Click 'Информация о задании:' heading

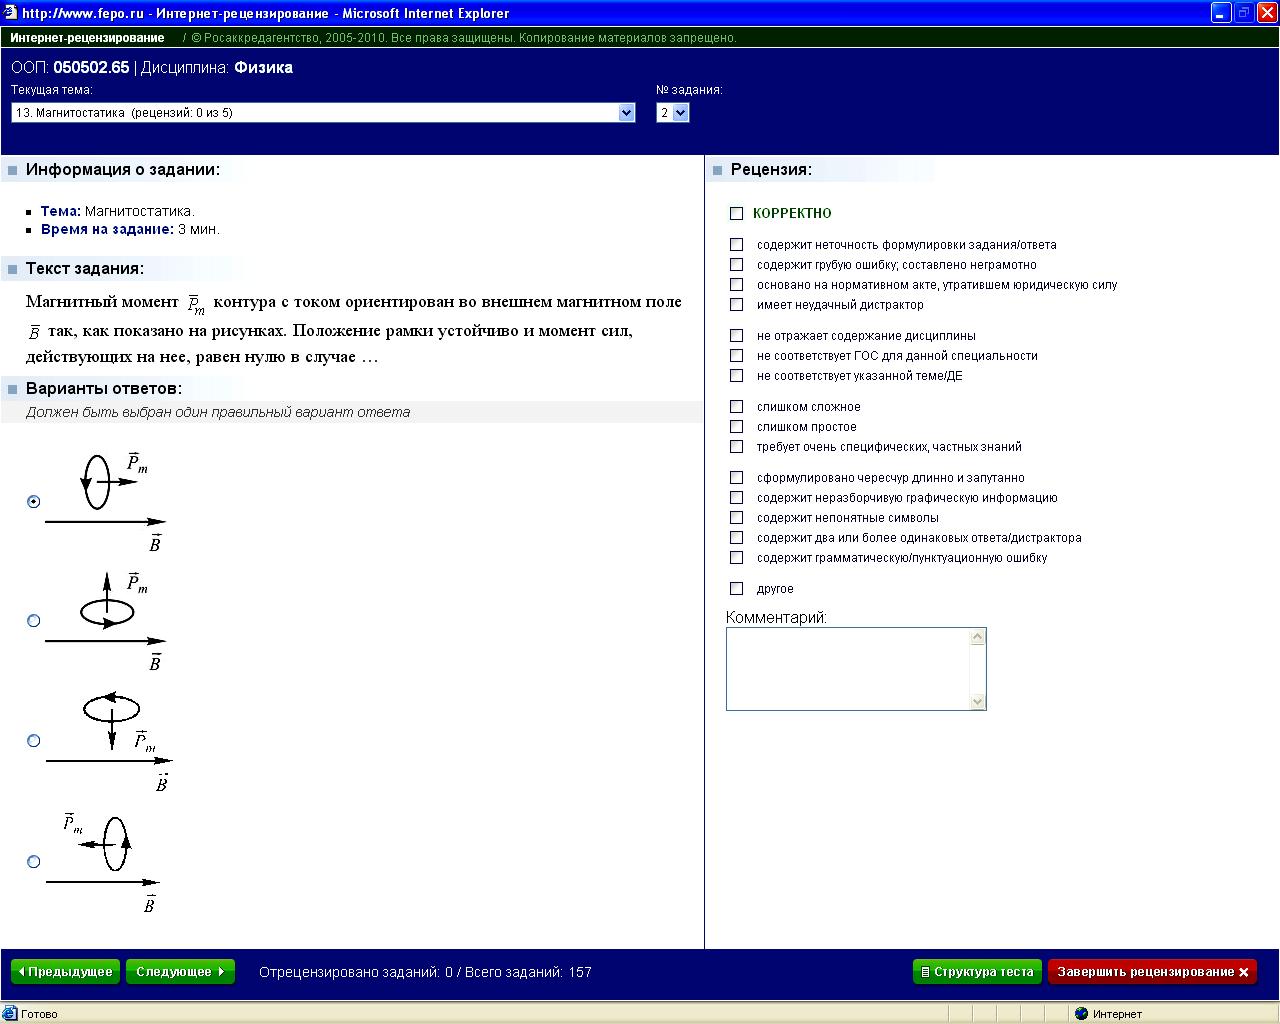(x=123, y=170)
